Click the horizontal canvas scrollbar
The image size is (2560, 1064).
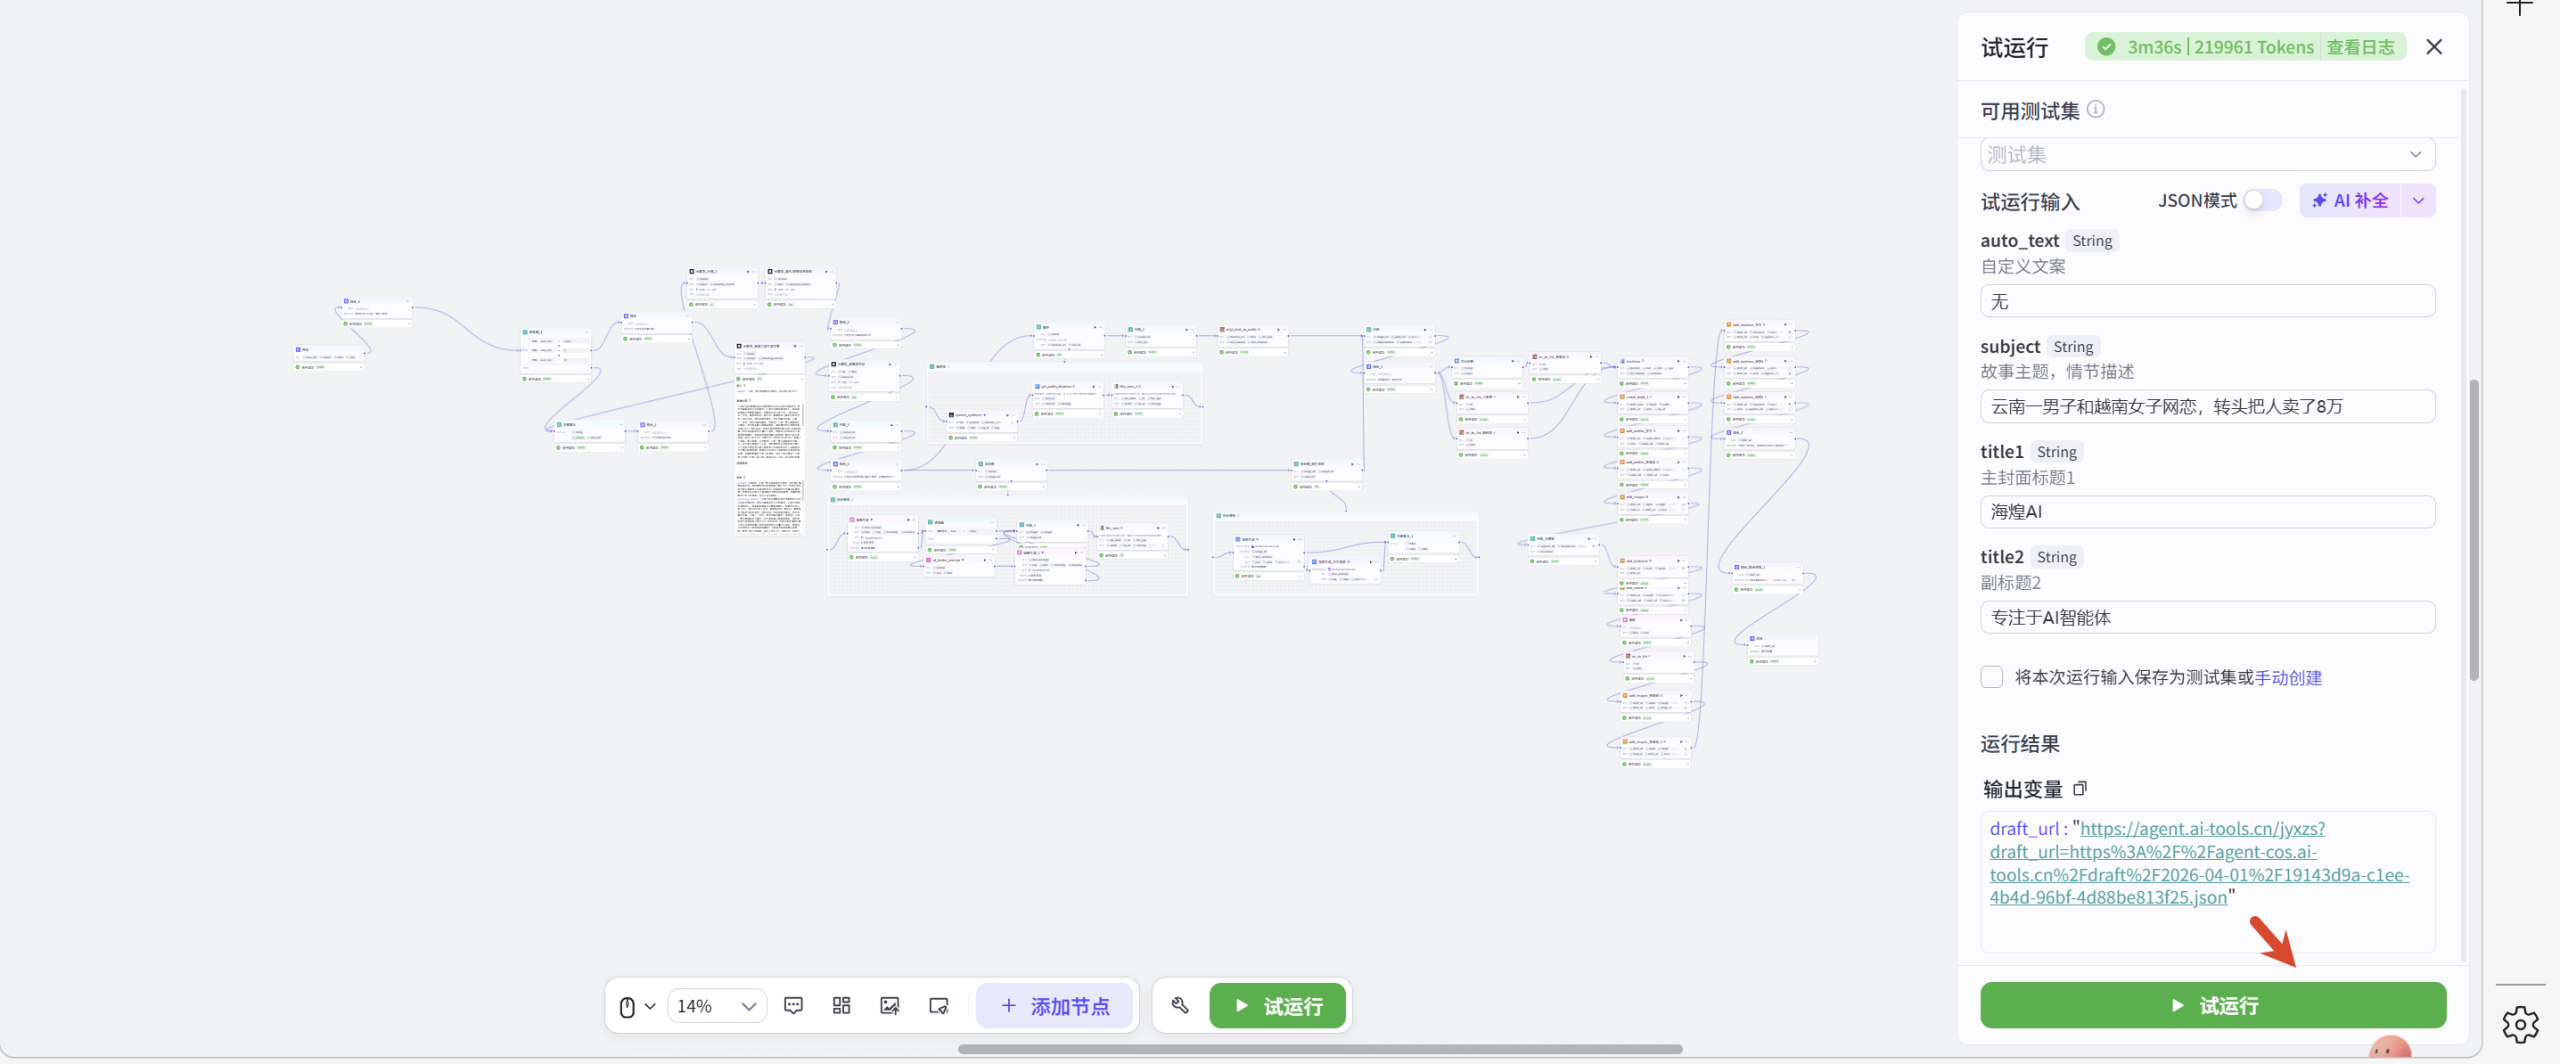tap(1319, 1049)
